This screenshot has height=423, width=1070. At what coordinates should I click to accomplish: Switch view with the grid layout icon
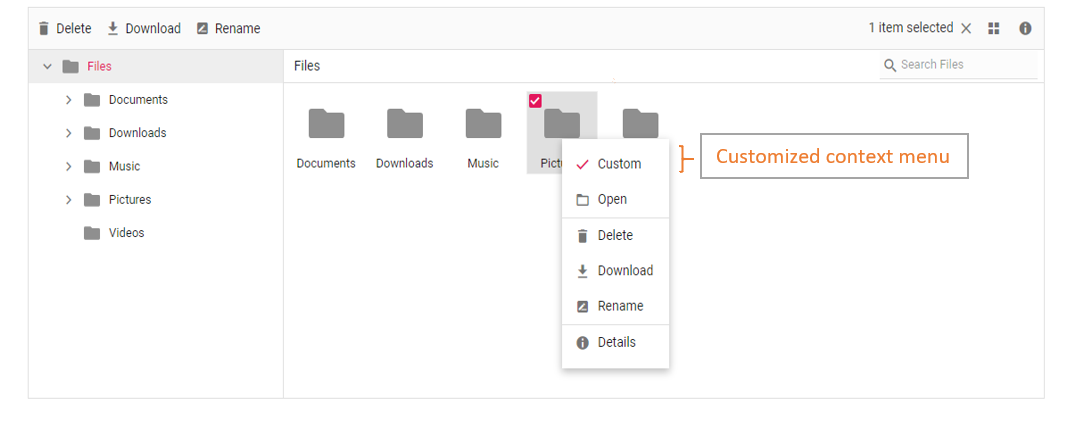click(x=994, y=29)
